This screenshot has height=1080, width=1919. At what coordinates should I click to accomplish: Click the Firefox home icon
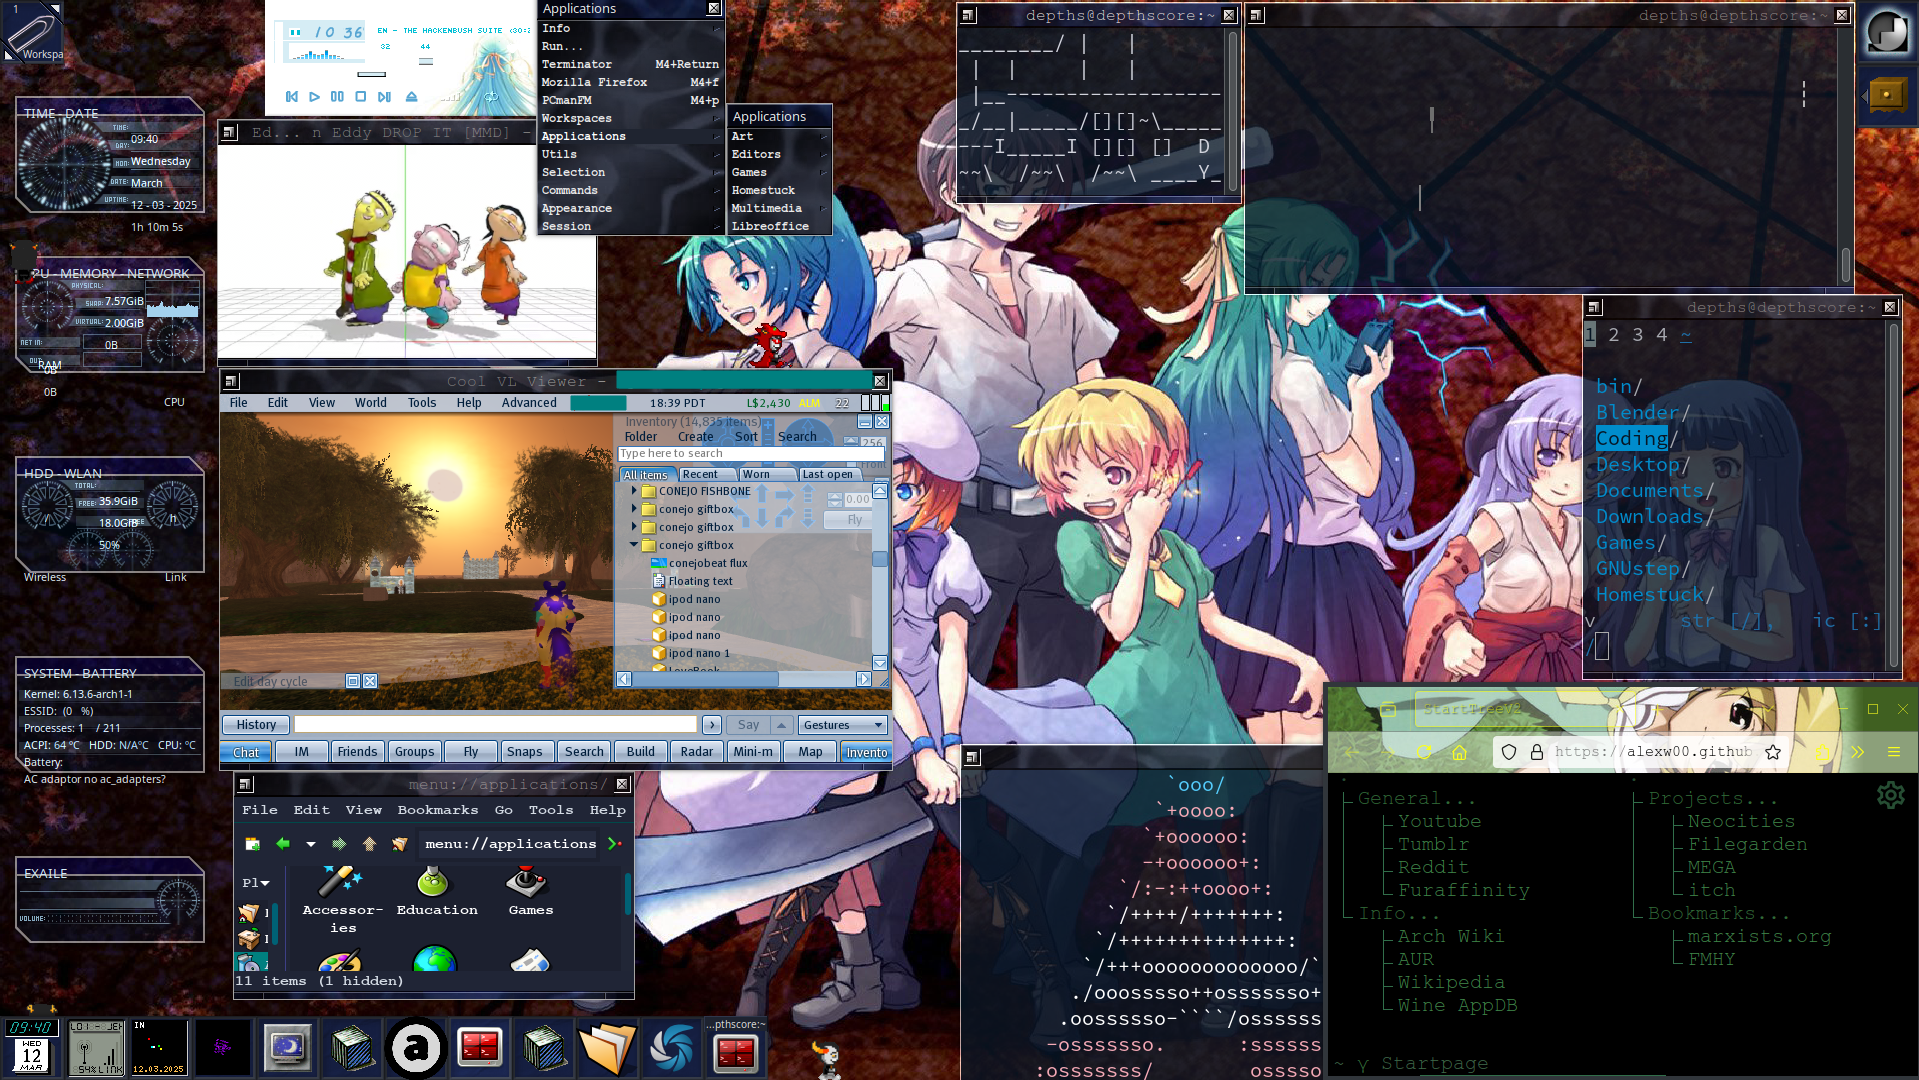coord(1459,752)
